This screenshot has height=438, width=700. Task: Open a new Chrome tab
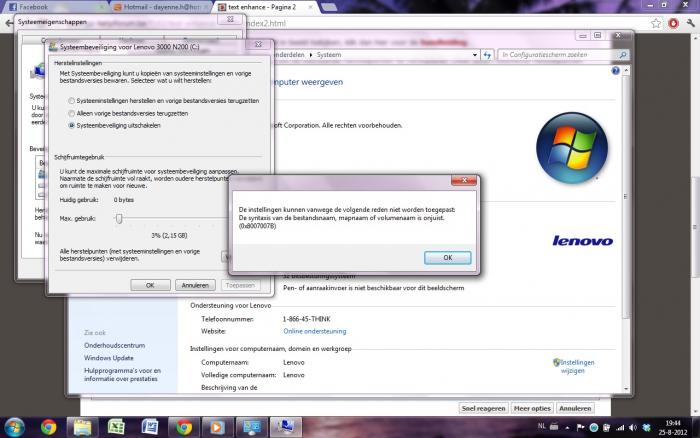point(329,7)
